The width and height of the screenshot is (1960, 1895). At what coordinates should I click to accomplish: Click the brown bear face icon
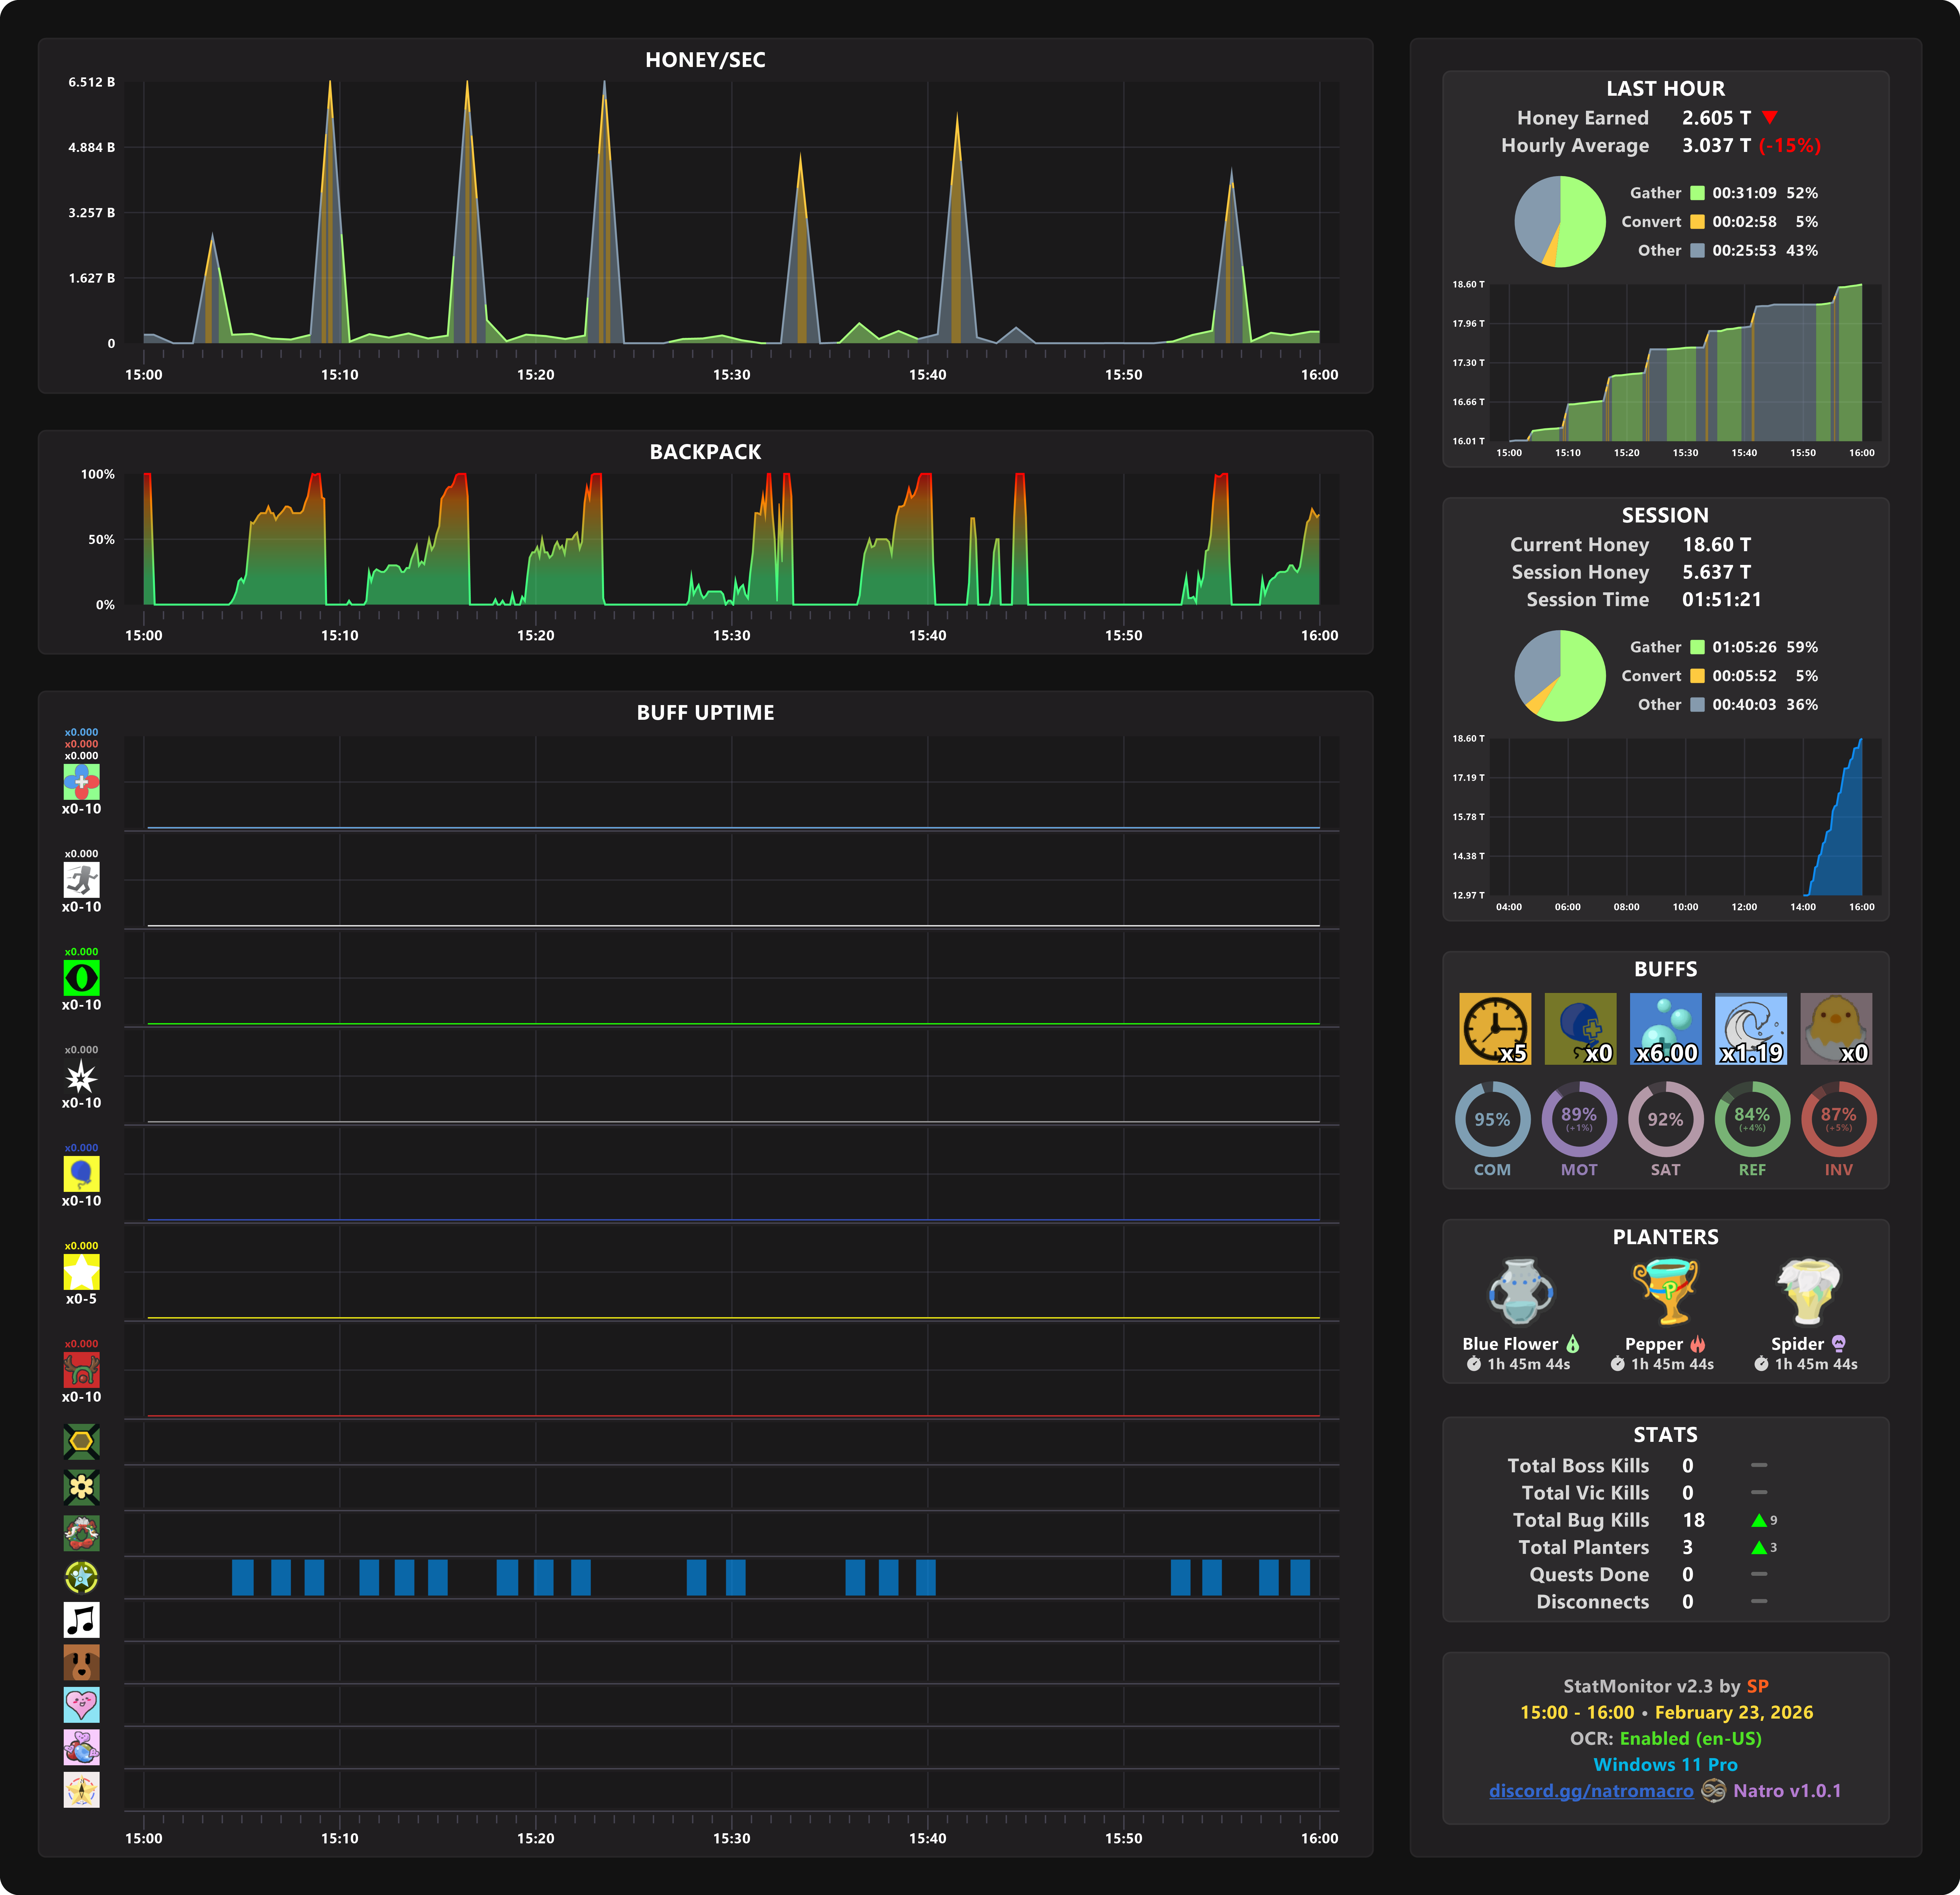81,1662
